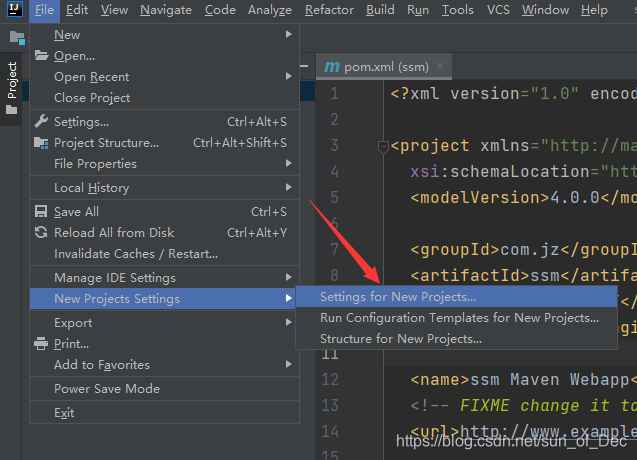The height and width of the screenshot is (460, 637).
Task: Open the Refactor menu
Action: 329,10
